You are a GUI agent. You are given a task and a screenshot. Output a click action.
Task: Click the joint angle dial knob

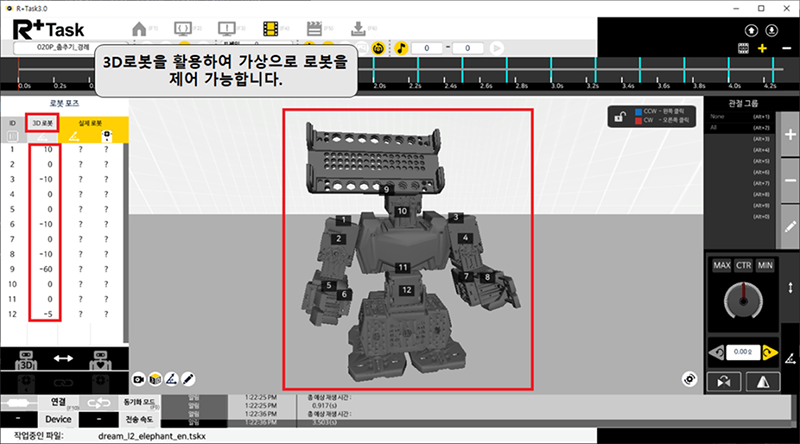[741, 298]
